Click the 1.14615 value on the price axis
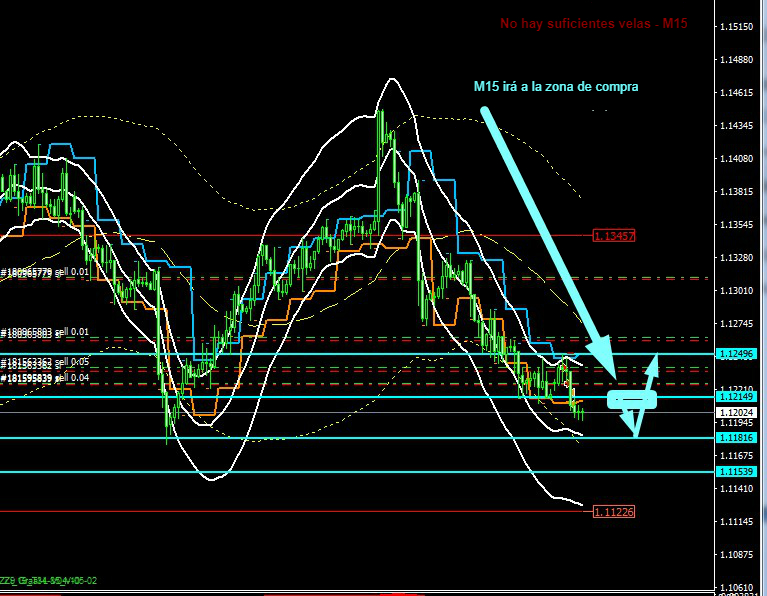 [737, 92]
